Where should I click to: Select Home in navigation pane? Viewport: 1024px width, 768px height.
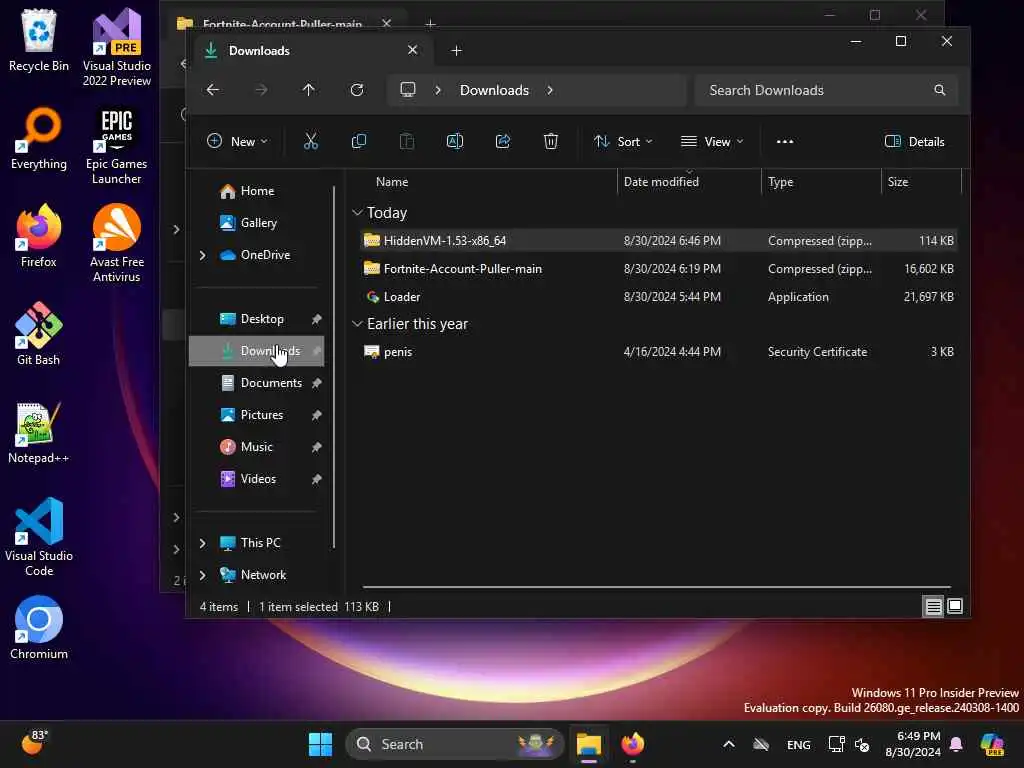coord(257,191)
